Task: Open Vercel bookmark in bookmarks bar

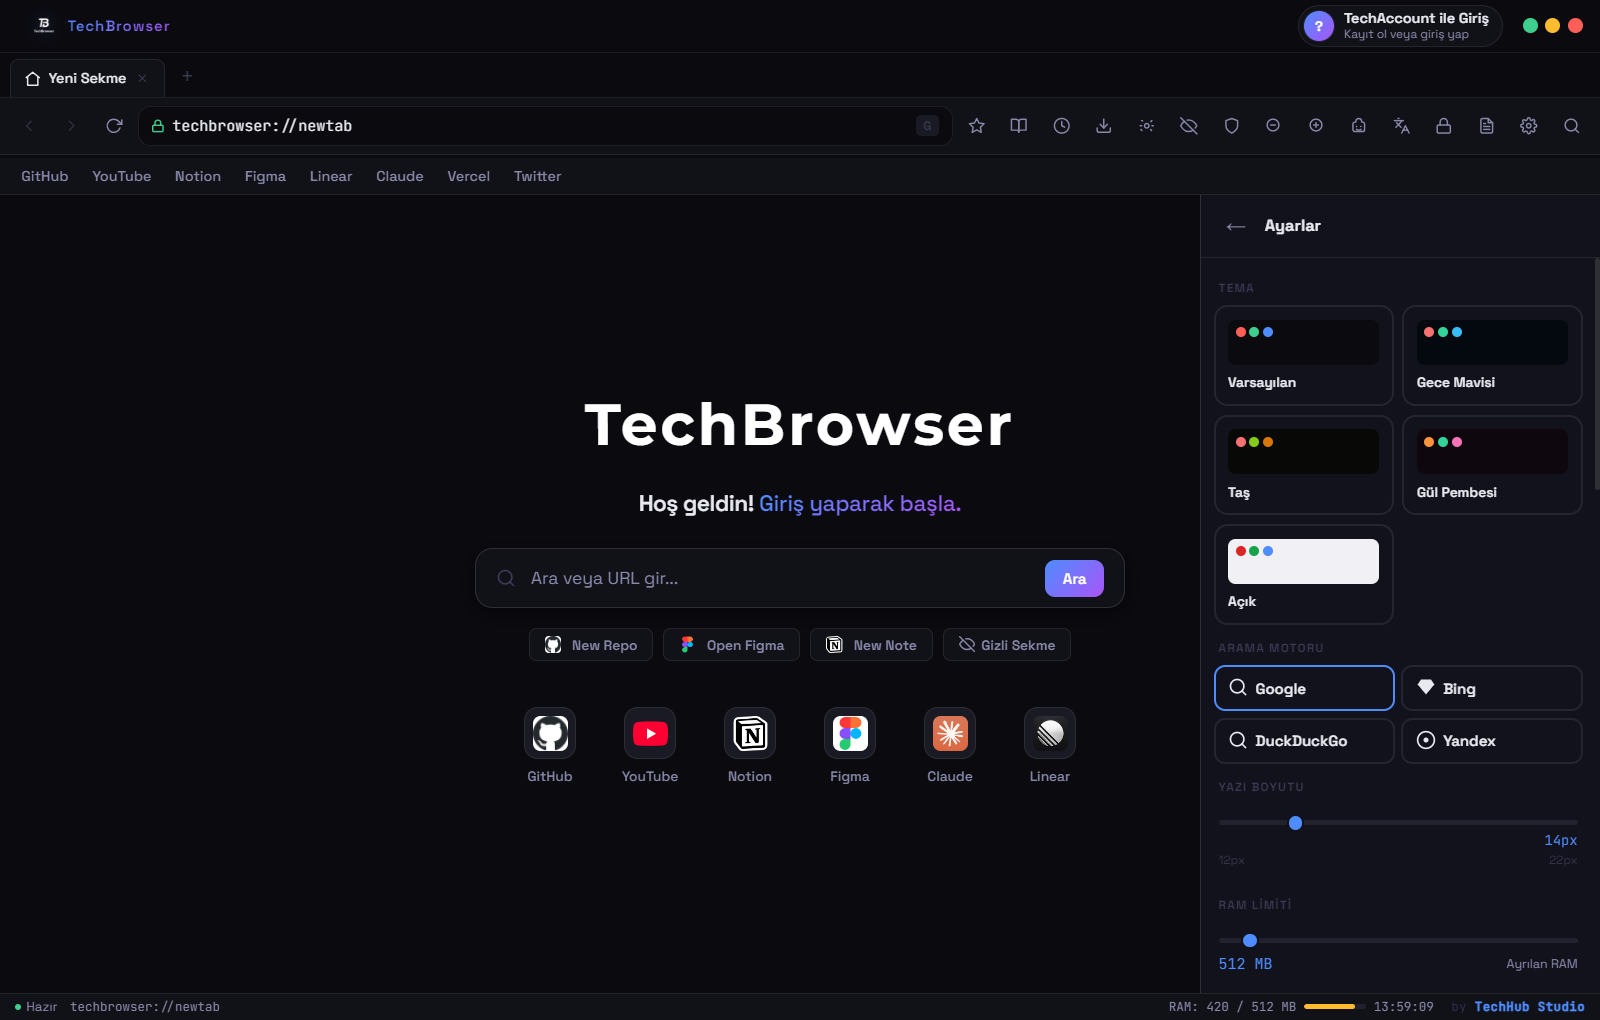Action: [x=469, y=176]
